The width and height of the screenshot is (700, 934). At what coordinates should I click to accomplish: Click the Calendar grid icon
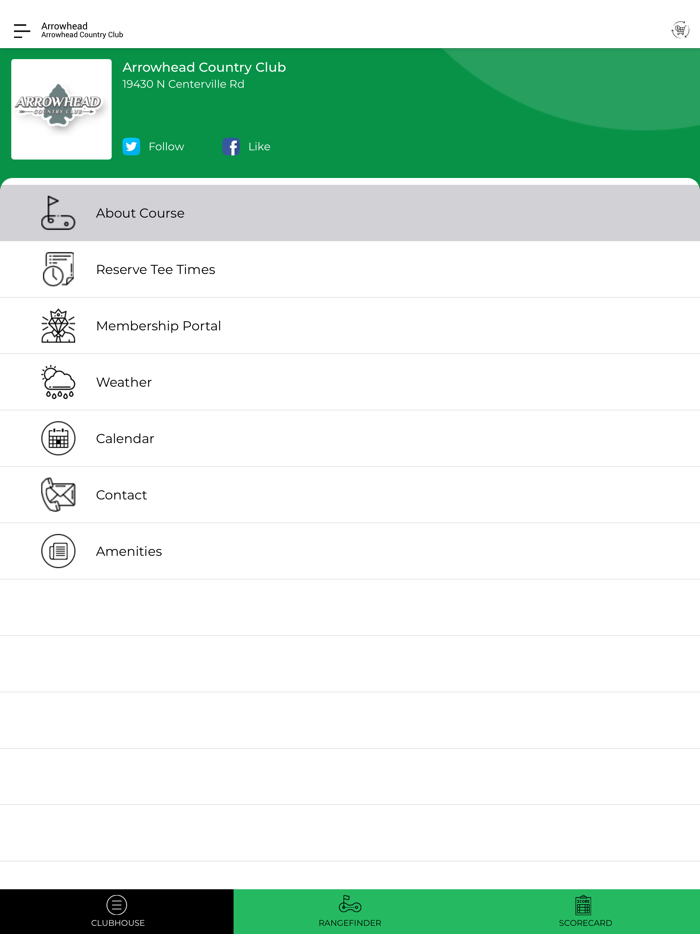pyautogui.click(x=58, y=438)
